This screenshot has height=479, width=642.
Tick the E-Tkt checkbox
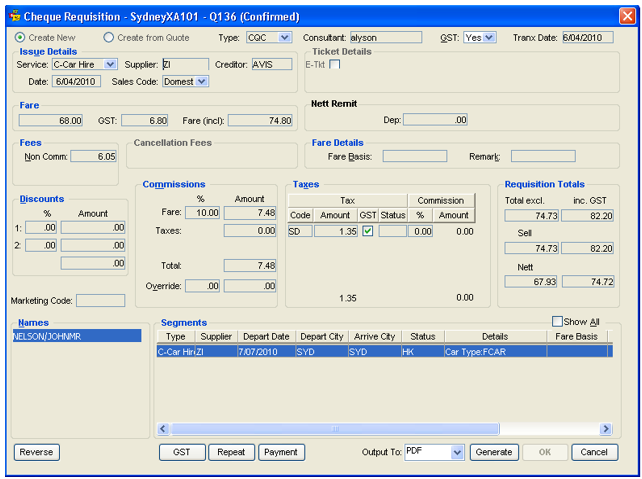(x=335, y=65)
